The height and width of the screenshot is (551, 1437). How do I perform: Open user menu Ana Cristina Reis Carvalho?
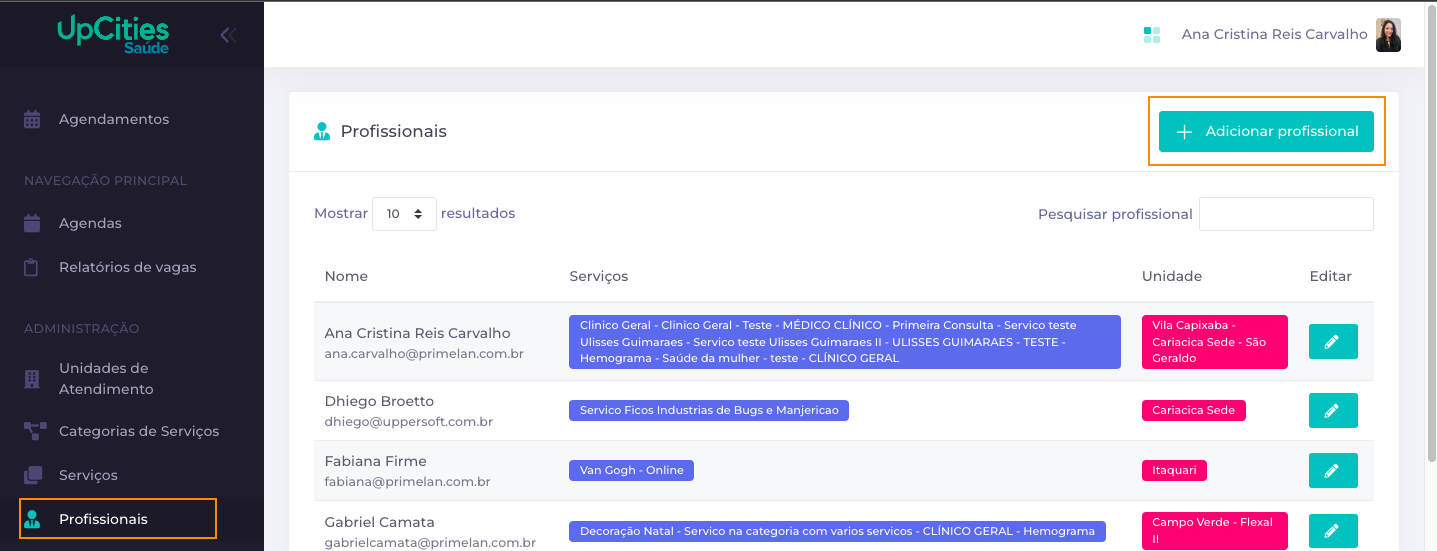pyautogui.click(x=1274, y=34)
